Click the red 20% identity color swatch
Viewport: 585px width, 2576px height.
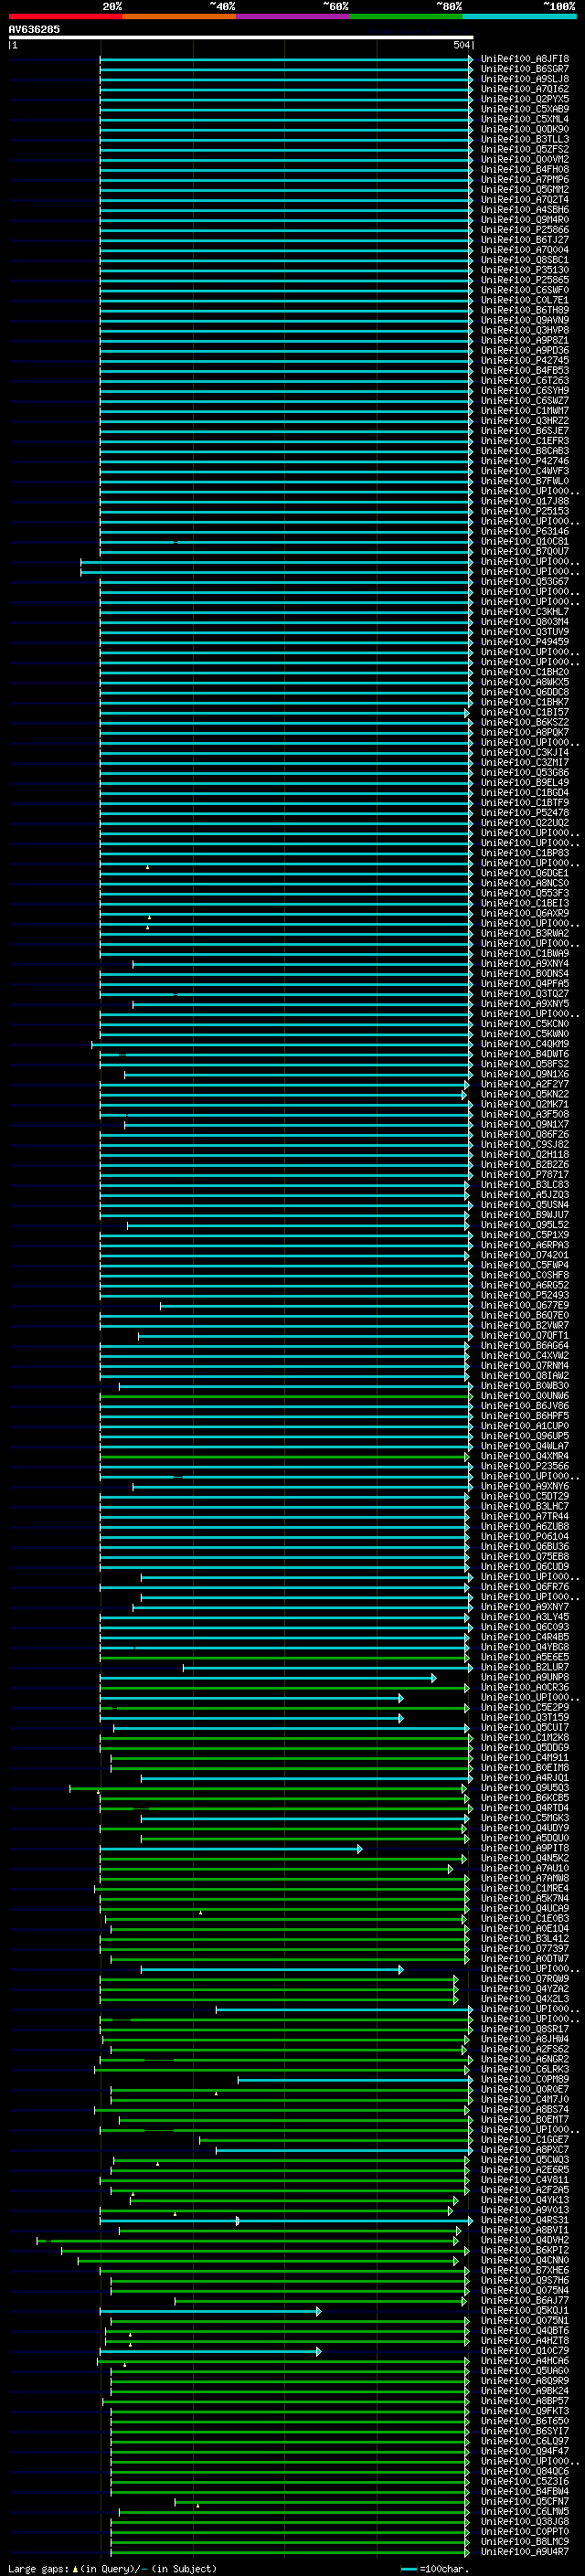(65, 16)
